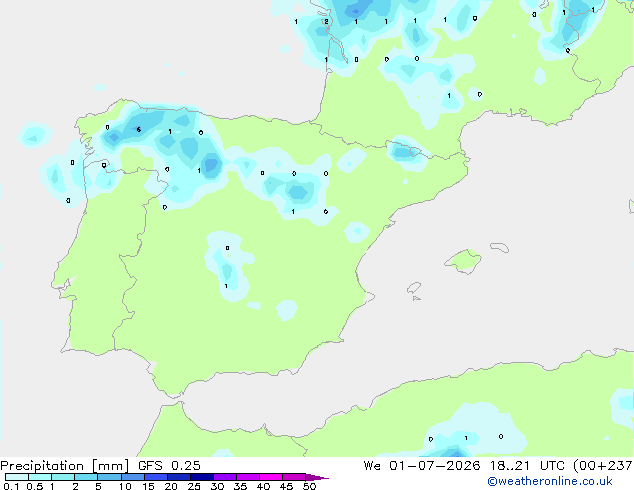The height and width of the screenshot is (490, 634).
Task: Pick the 35–40 mm legend swatch
Action: point(247,477)
